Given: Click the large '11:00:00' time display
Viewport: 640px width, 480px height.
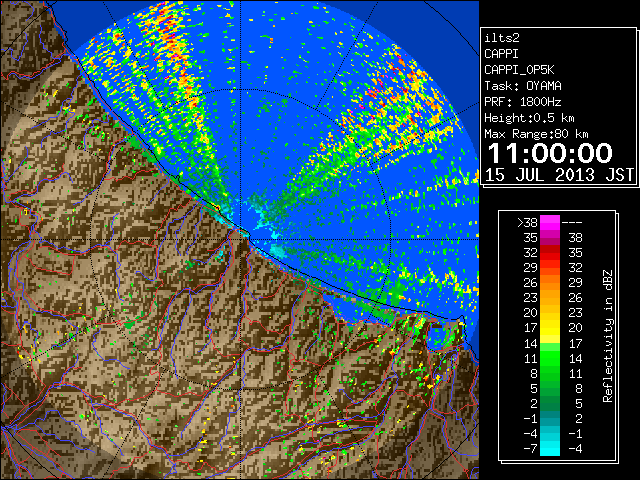Looking at the screenshot, I should click(550, 153).
